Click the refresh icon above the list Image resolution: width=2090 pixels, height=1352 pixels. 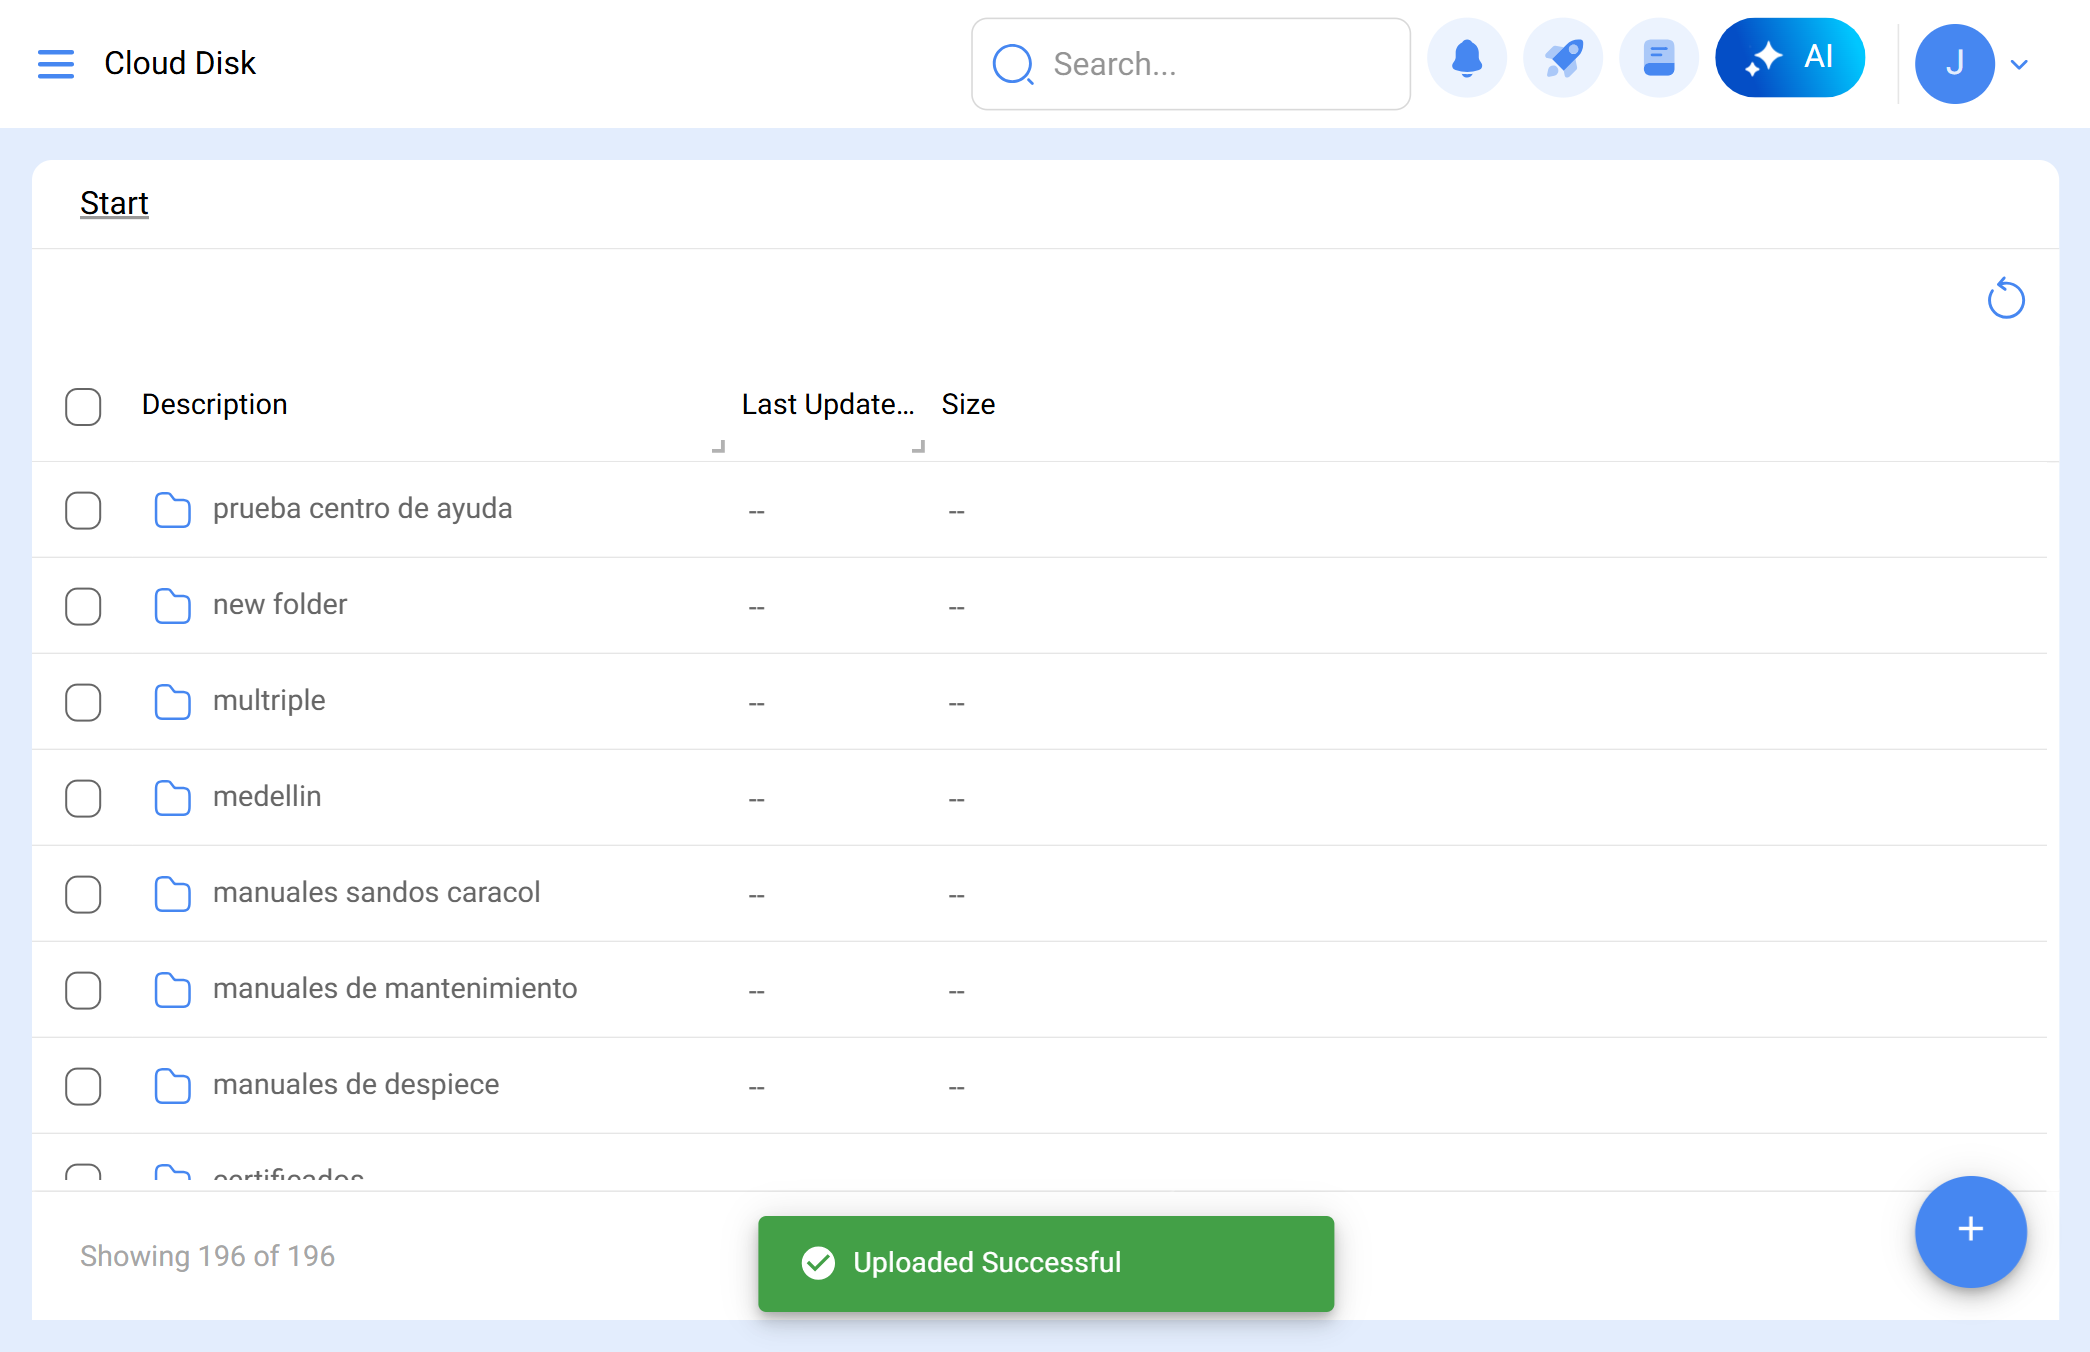click(2005, 299)
